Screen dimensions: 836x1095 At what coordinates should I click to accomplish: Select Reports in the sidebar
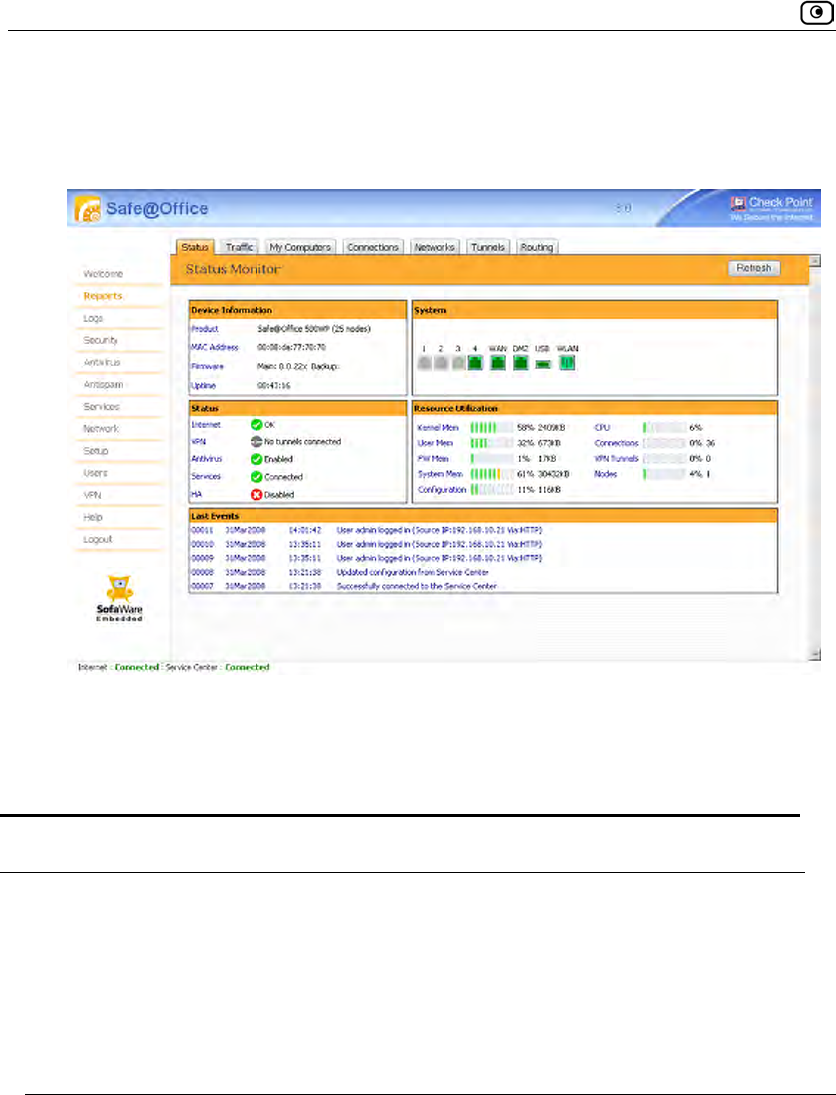click(x=103, y=296)
